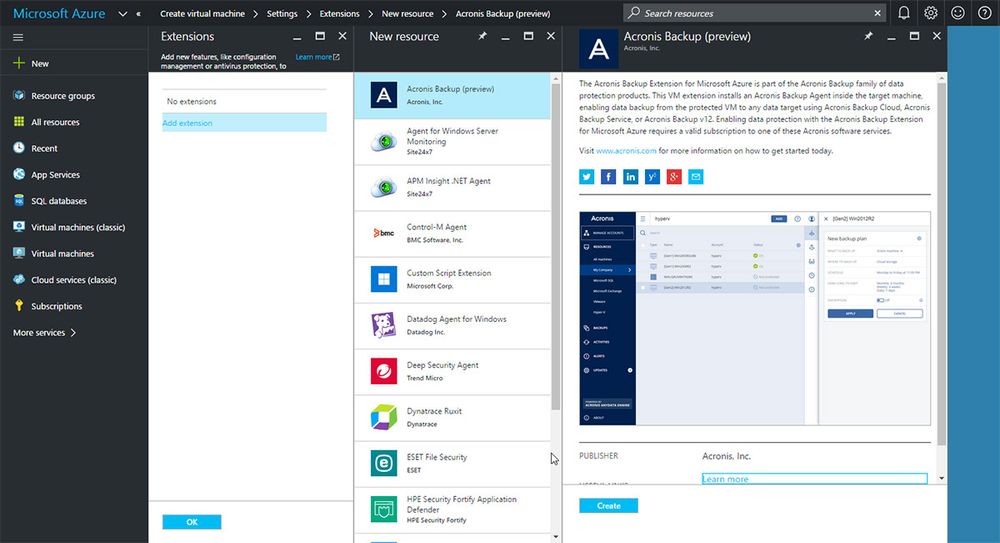Share on Google Plus icon

click(674, 177)
